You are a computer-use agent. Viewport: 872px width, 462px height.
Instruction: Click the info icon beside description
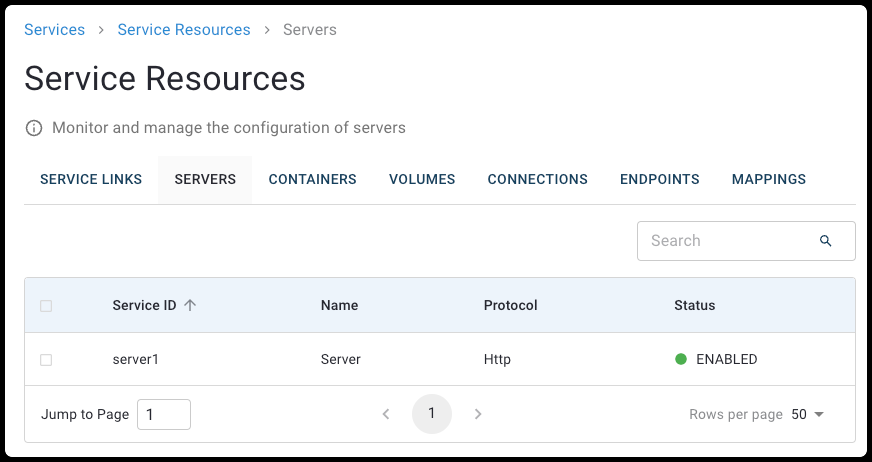click(34, 128)
